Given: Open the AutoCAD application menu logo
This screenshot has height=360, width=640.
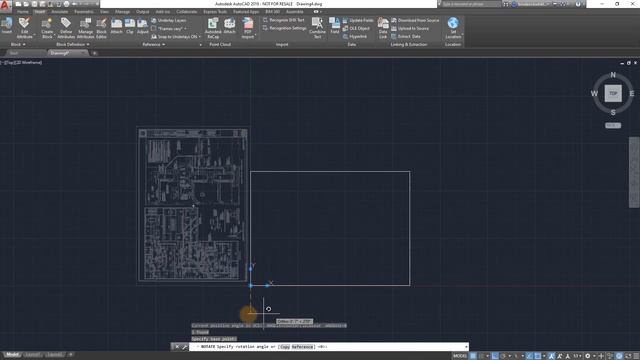Looking at the screenshot, I should pyautogui.click(x=5, y=5).
